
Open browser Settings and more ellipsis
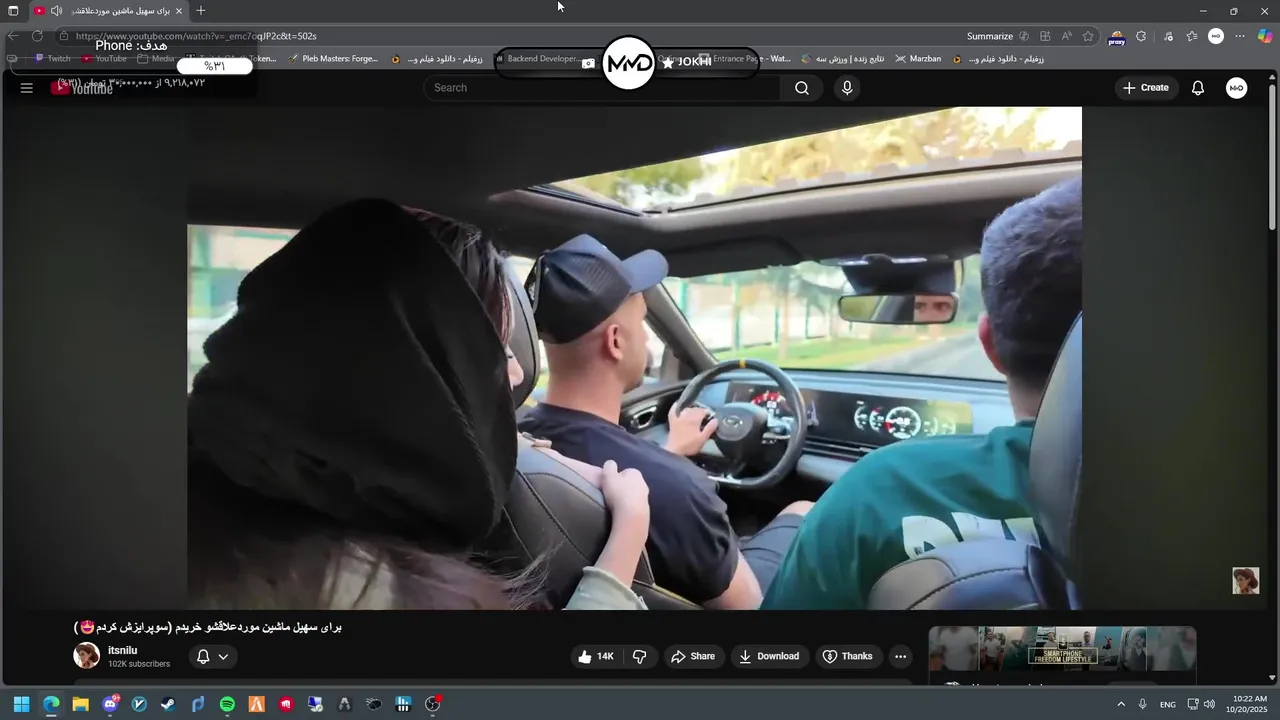click(1240, 36)
